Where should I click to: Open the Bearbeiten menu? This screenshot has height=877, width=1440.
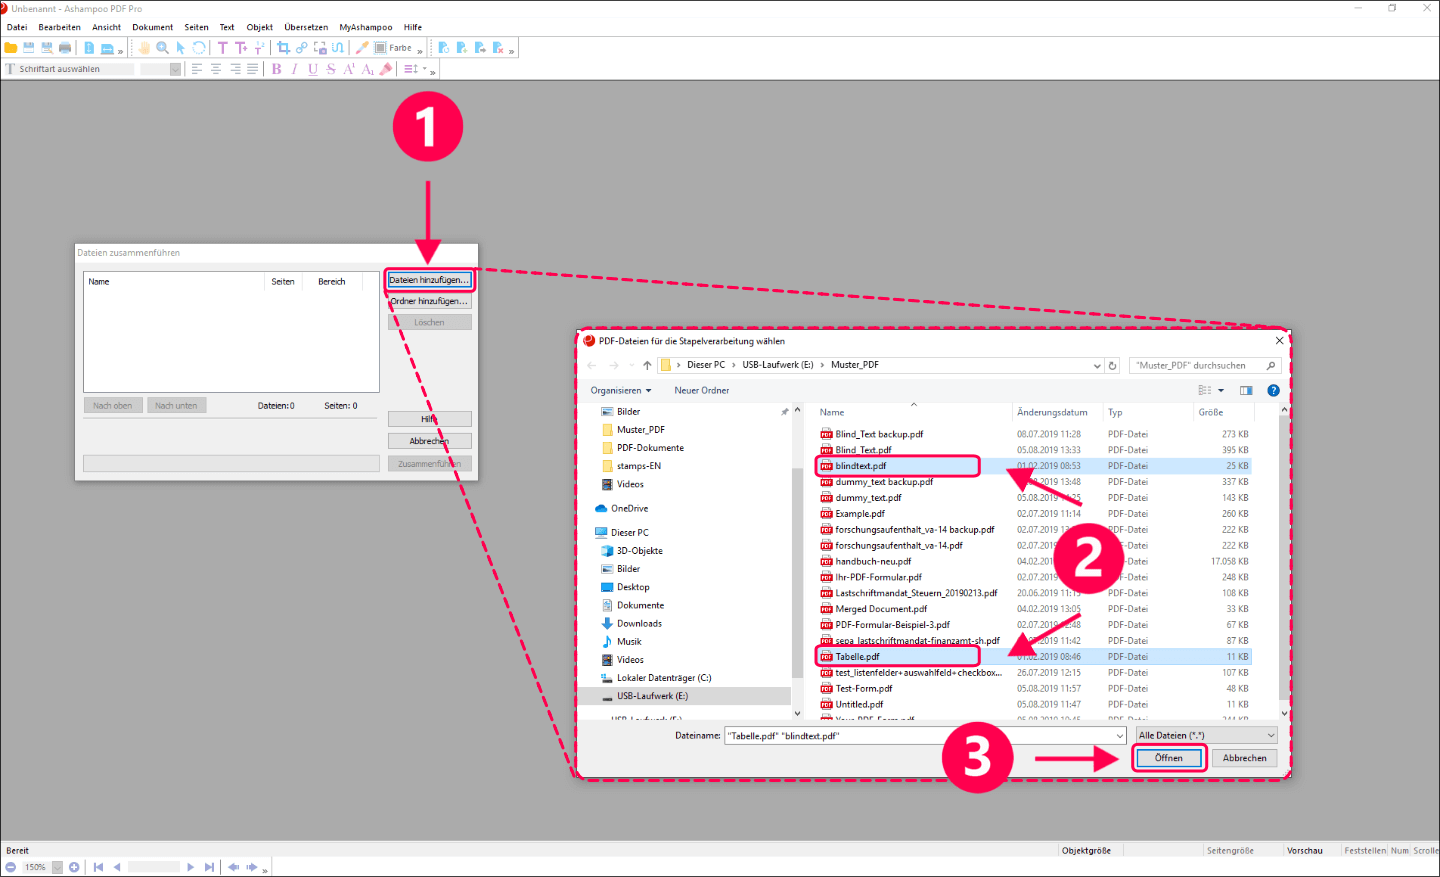pyautogui.click(x=60, y=27)
